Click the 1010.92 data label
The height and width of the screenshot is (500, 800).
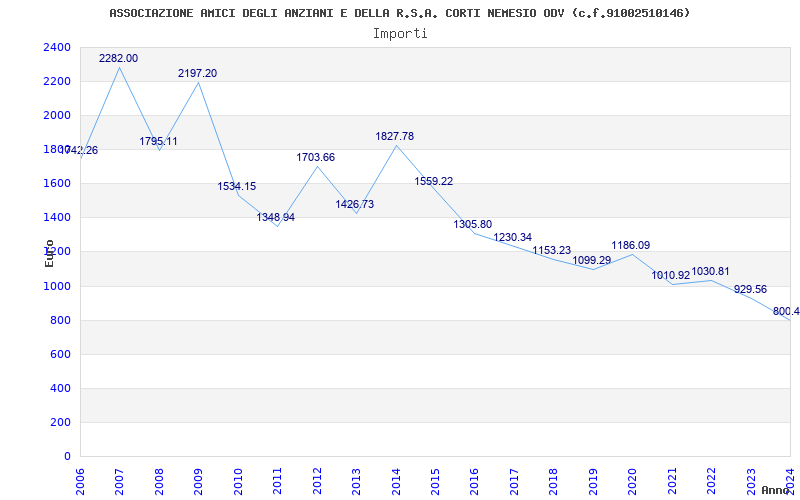pos(671,276)
